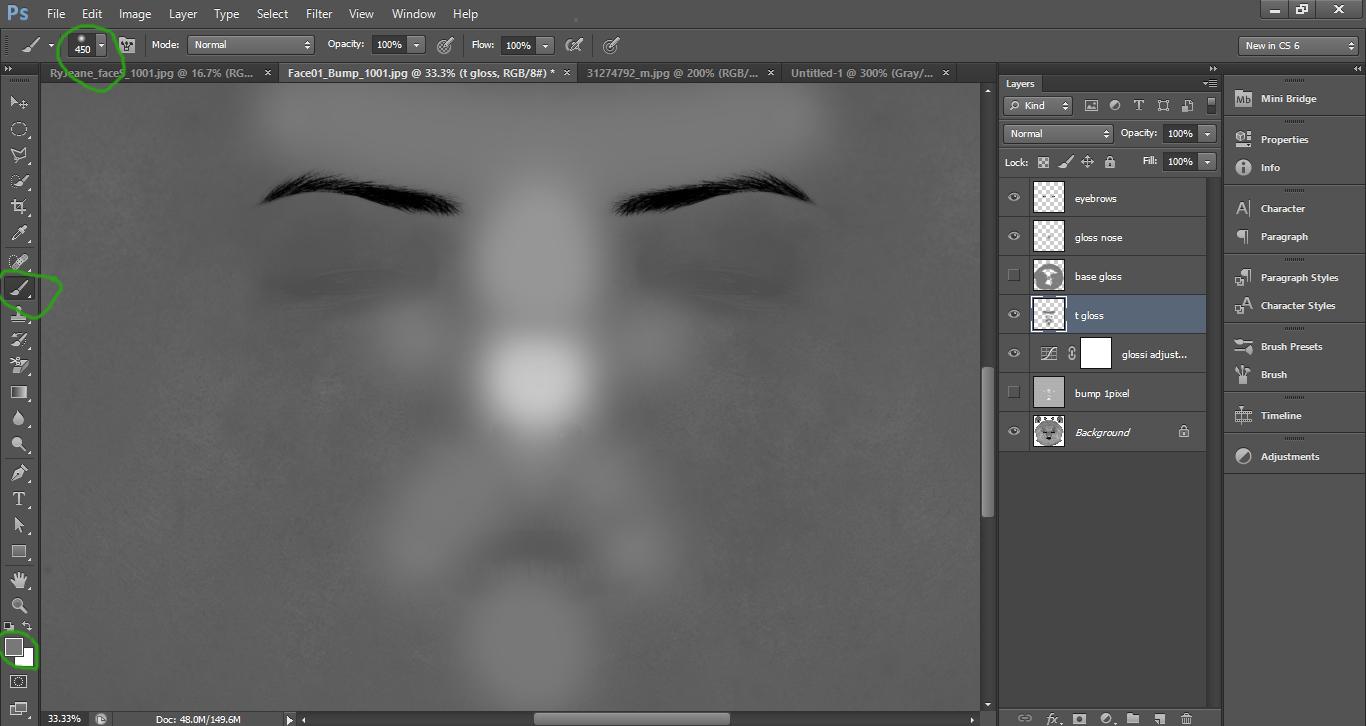Select the History Brush tool
The width and height of the screenshot is (1366, 726).
(x=18, y=340)
